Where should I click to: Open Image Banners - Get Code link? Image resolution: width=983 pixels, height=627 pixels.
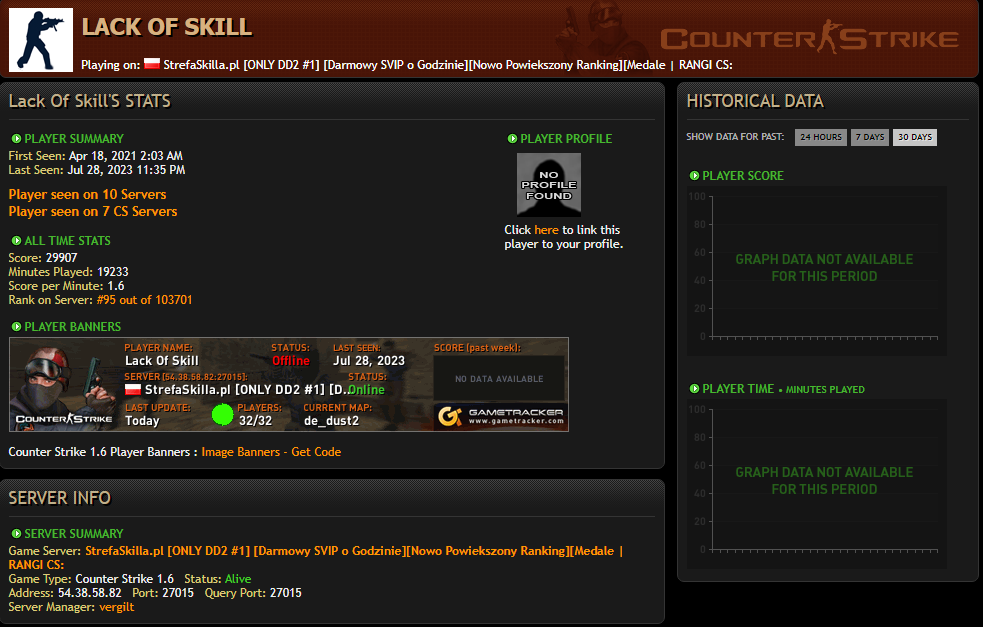271,452
